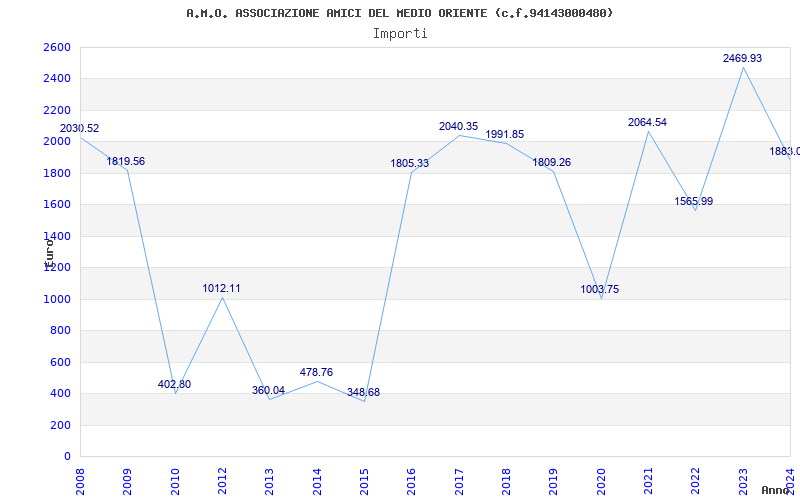
Task: Click the y-axis value 2000
Action: pyautogui.click(x=57, y=142)
